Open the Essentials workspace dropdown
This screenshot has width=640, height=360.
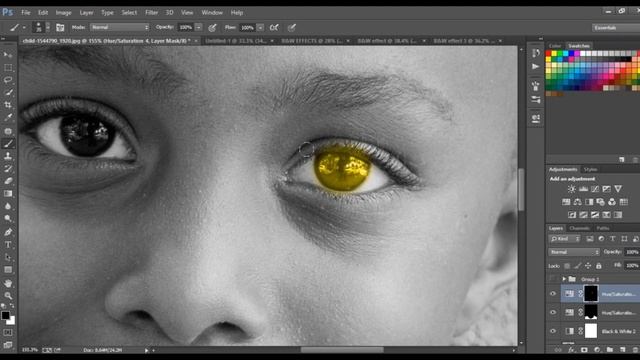[x=616, y=27]
